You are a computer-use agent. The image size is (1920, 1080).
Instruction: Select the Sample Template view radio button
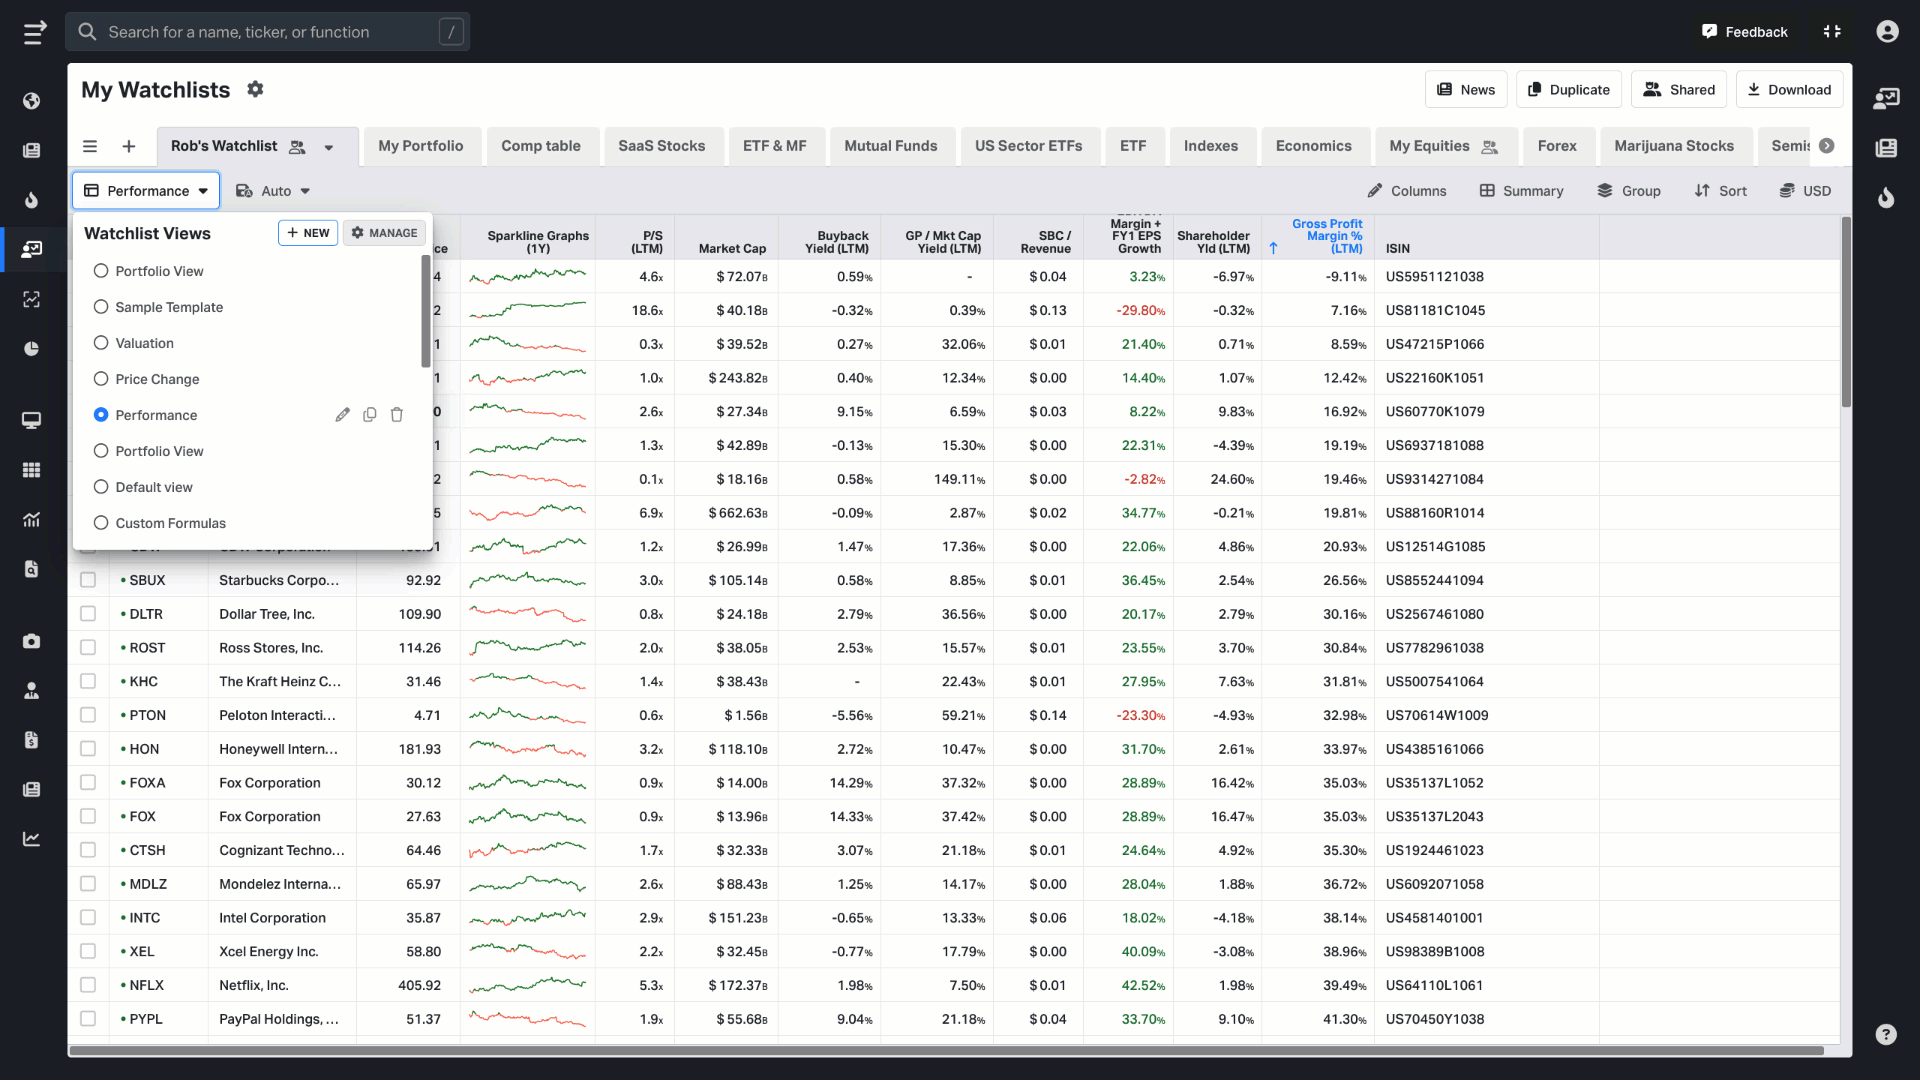[101, 307]
